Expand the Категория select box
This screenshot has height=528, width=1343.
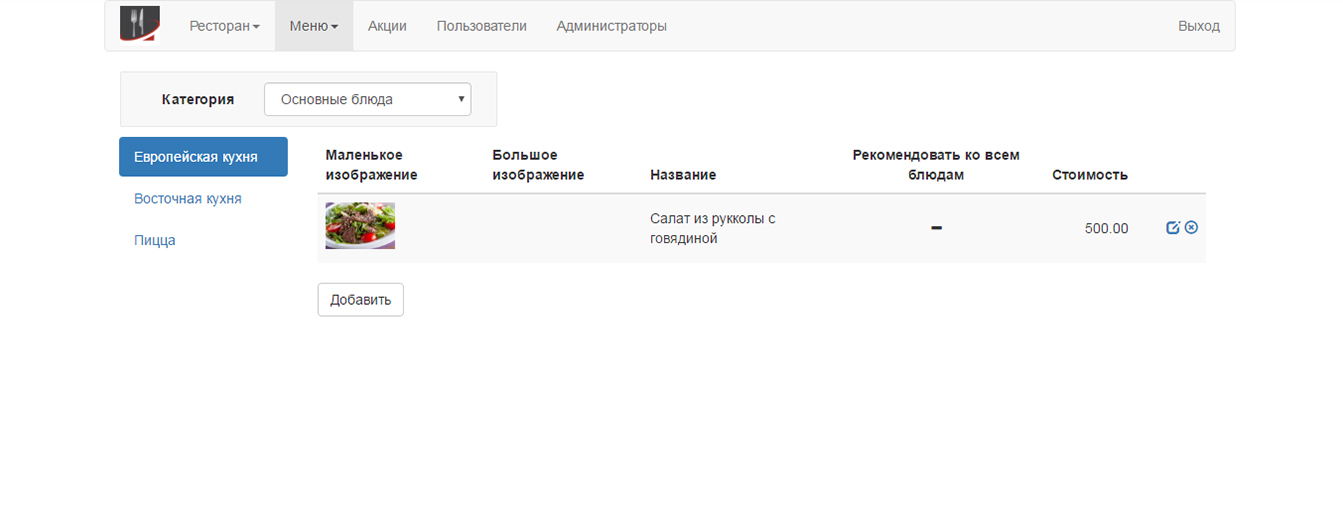tap(368, 99)
